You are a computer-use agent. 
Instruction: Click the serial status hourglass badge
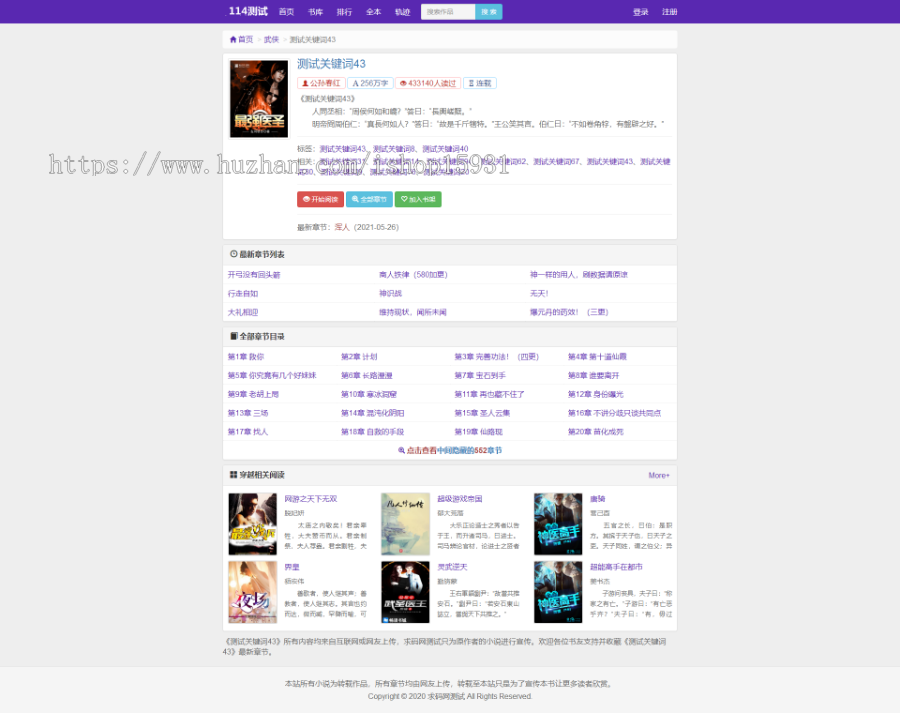pos(480,83)
